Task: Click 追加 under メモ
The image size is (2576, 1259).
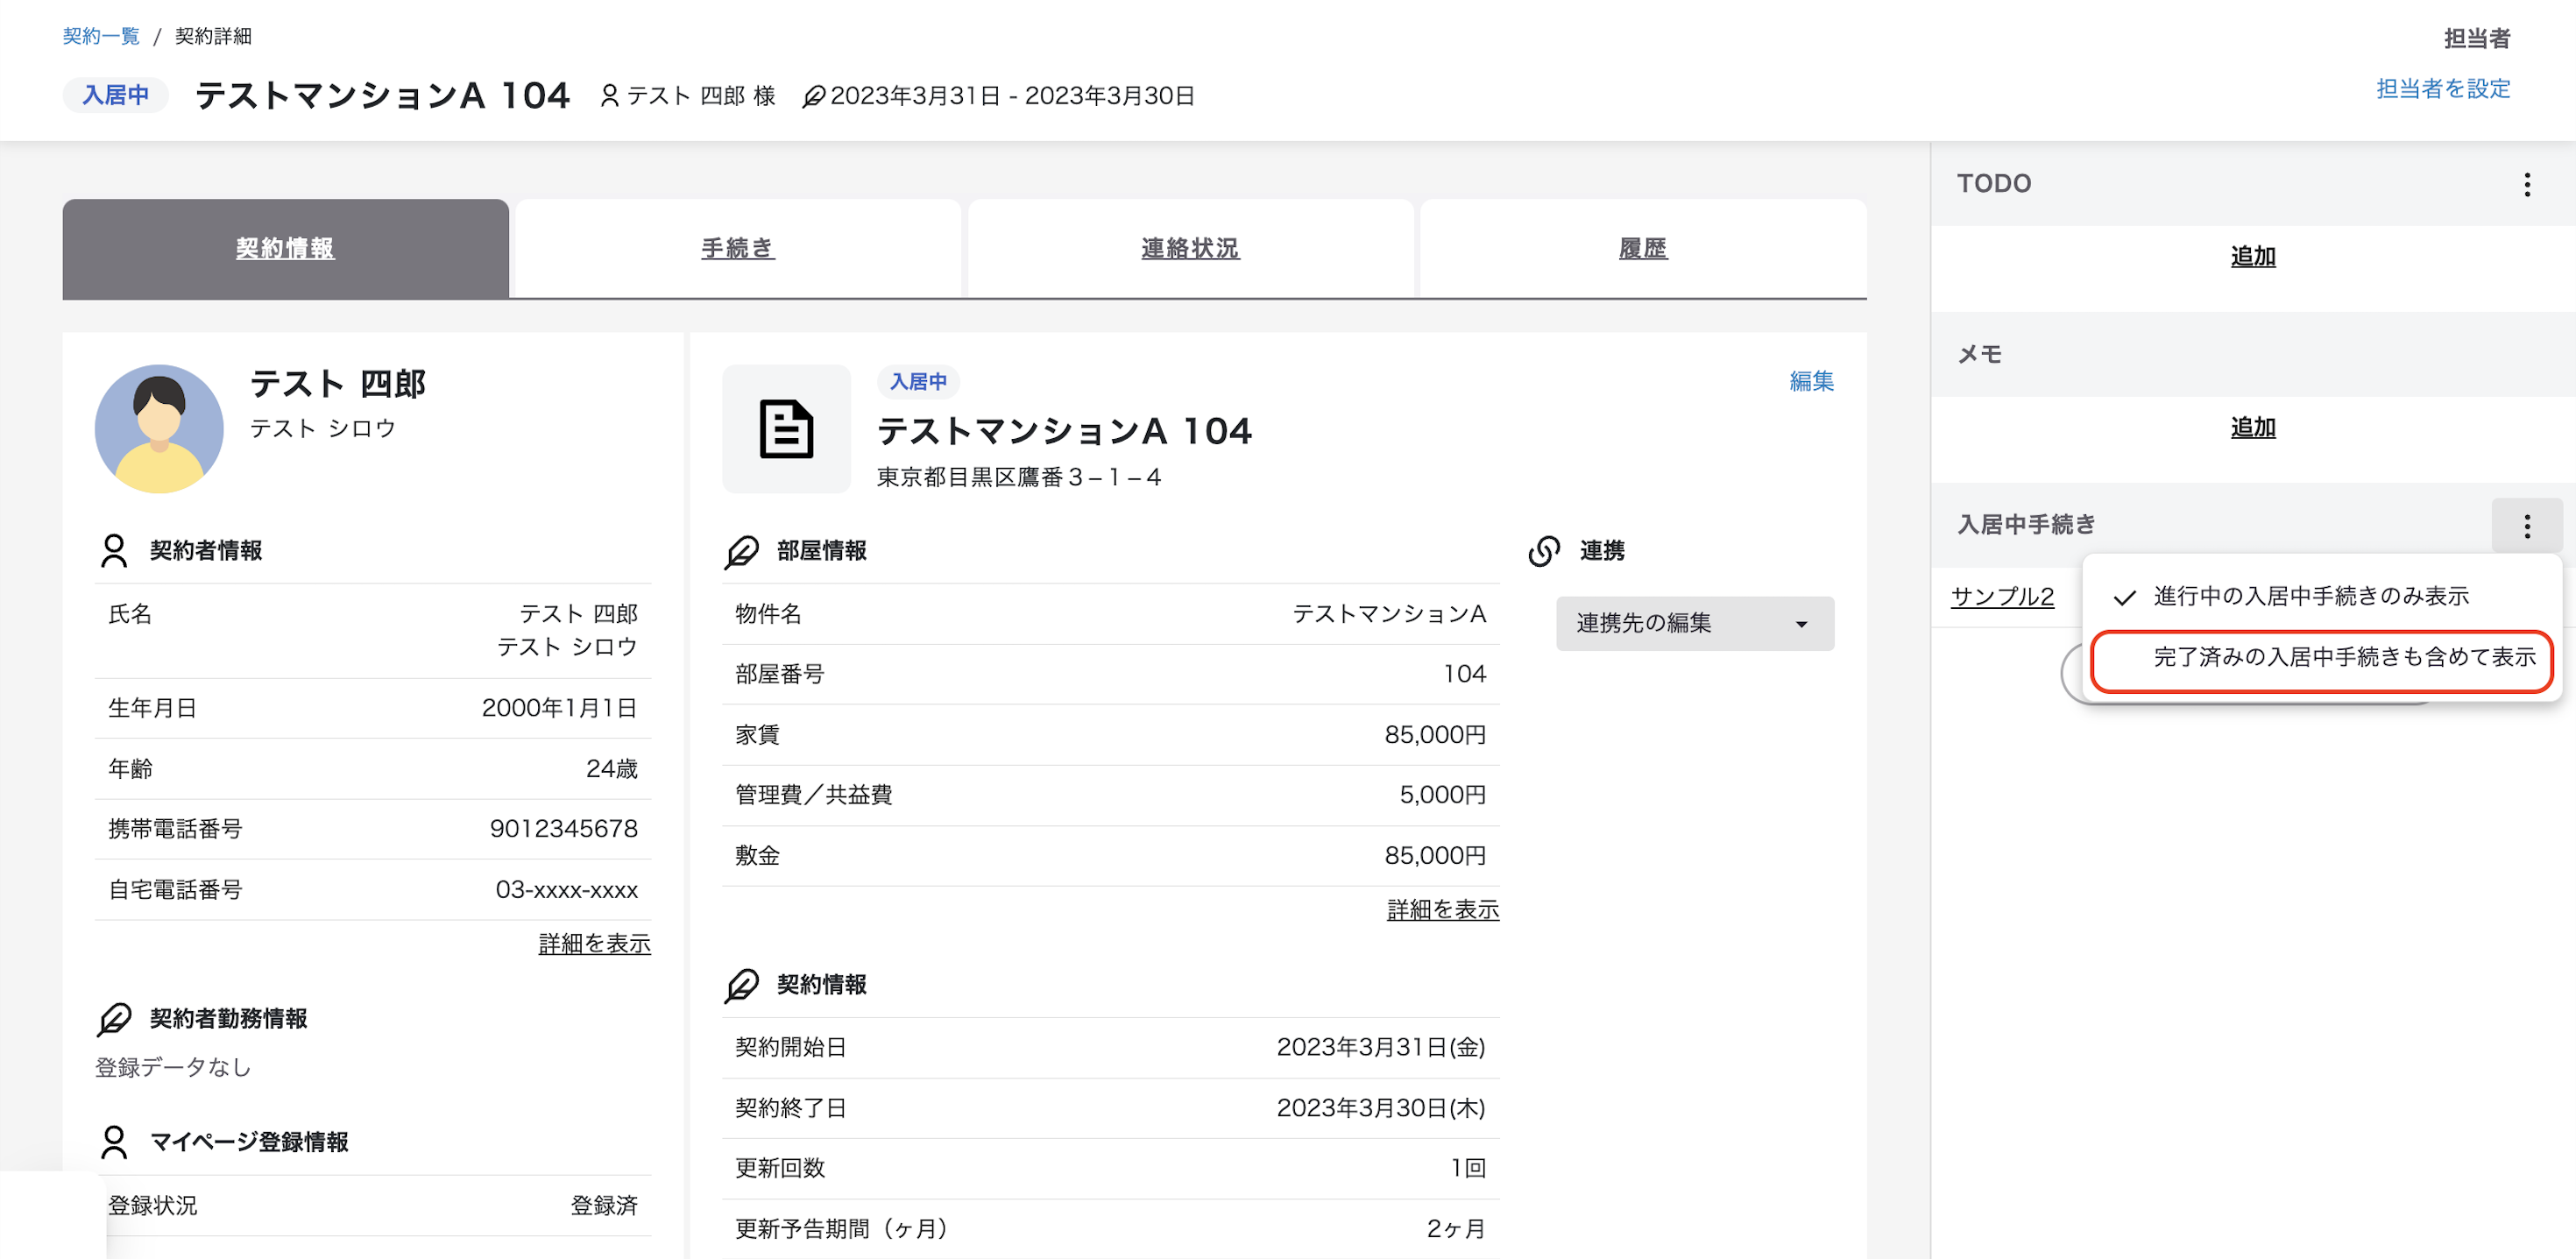Action: (x=2252, y=428)
